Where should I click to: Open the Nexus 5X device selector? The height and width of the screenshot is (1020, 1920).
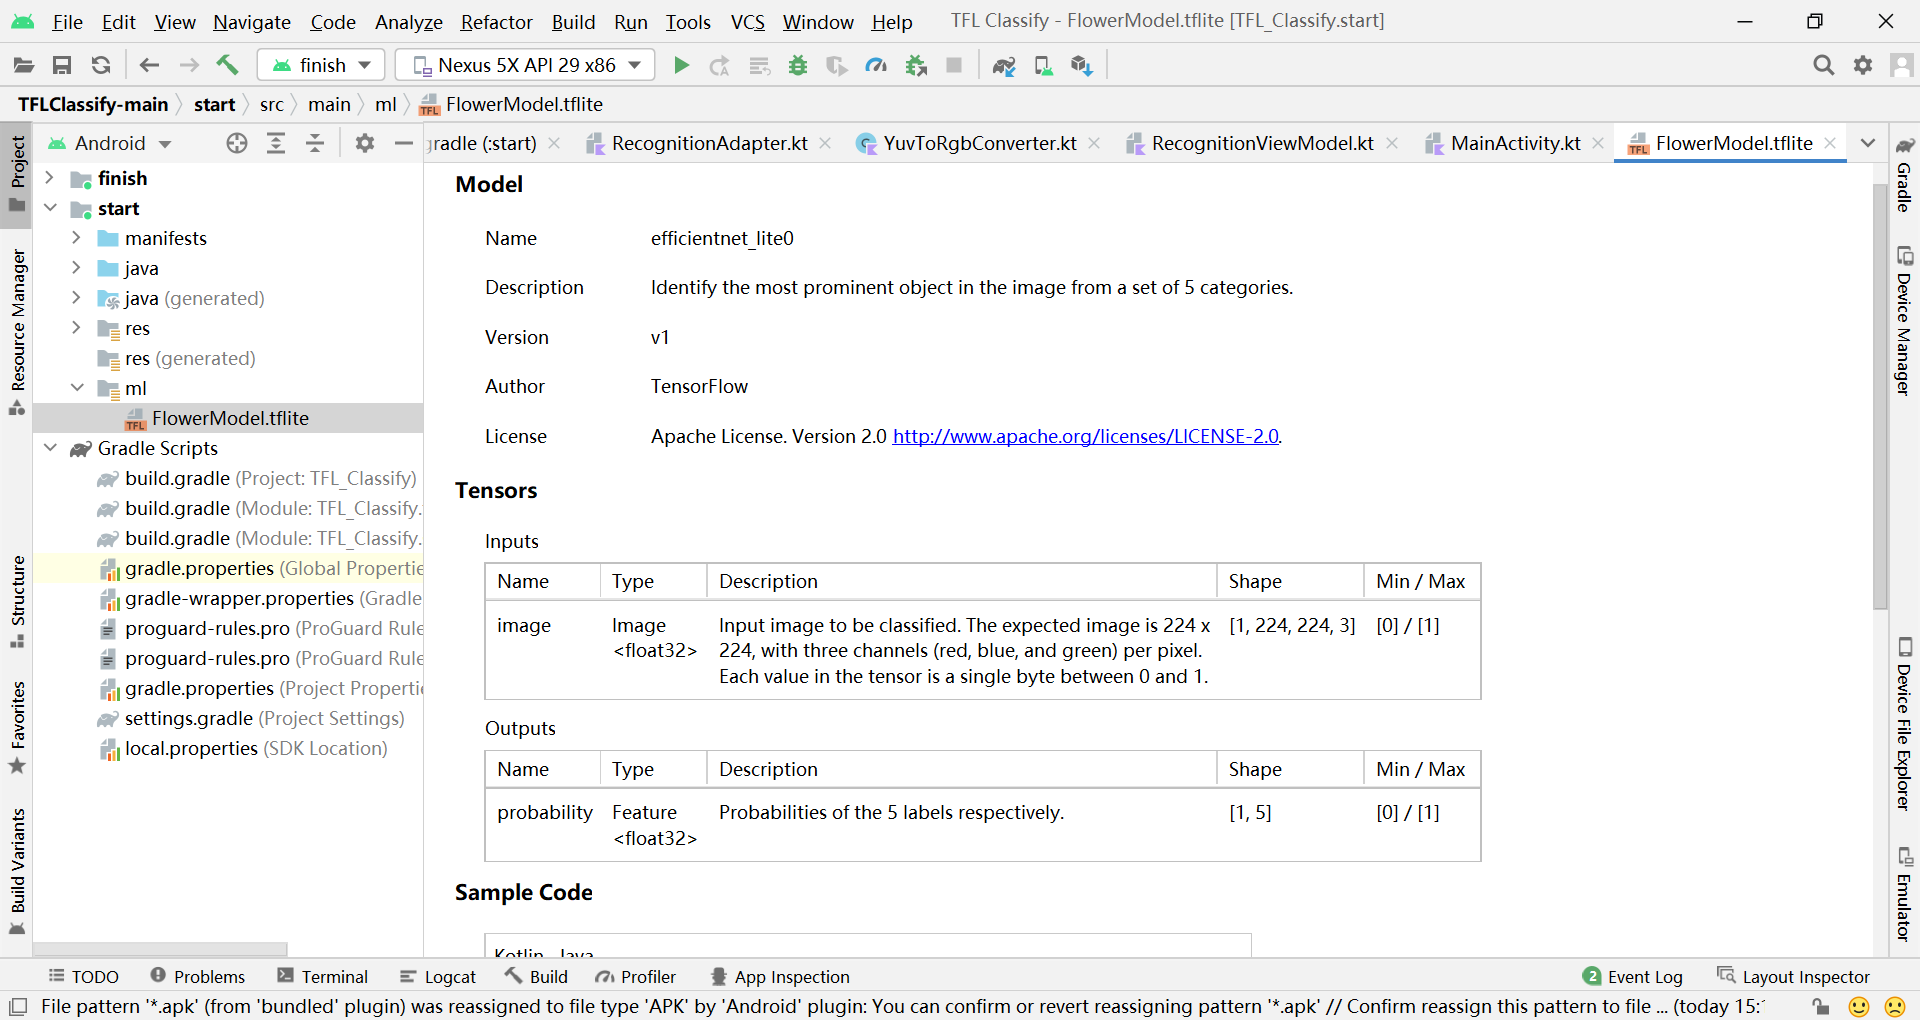pyautogui.click(x=524, y=64)
